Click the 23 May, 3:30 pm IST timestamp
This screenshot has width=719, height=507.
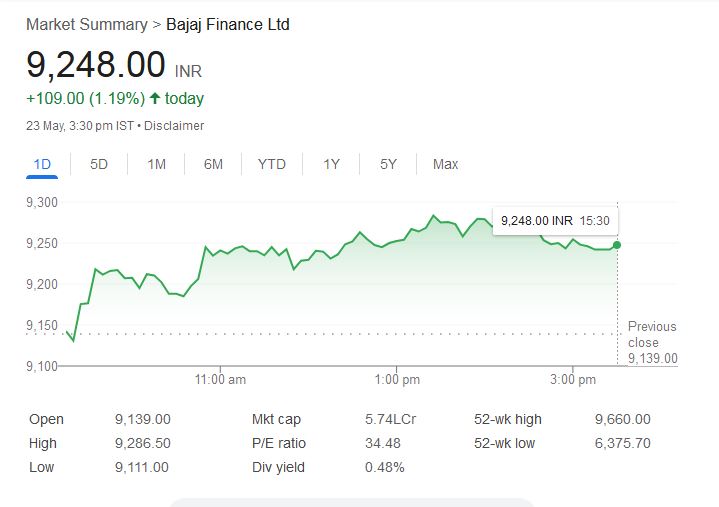coord(80,126)
